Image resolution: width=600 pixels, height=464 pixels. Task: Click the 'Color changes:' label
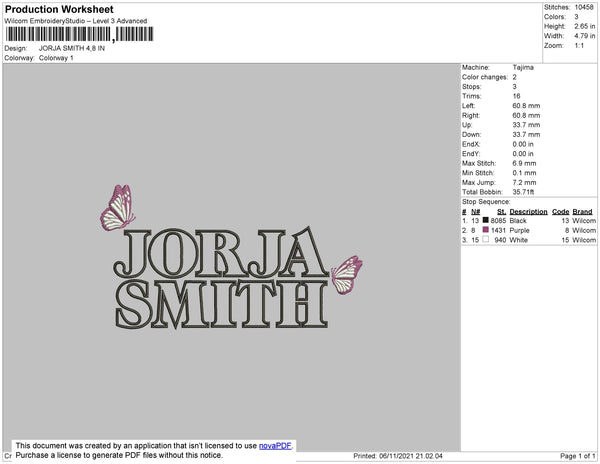coord(485,77)
